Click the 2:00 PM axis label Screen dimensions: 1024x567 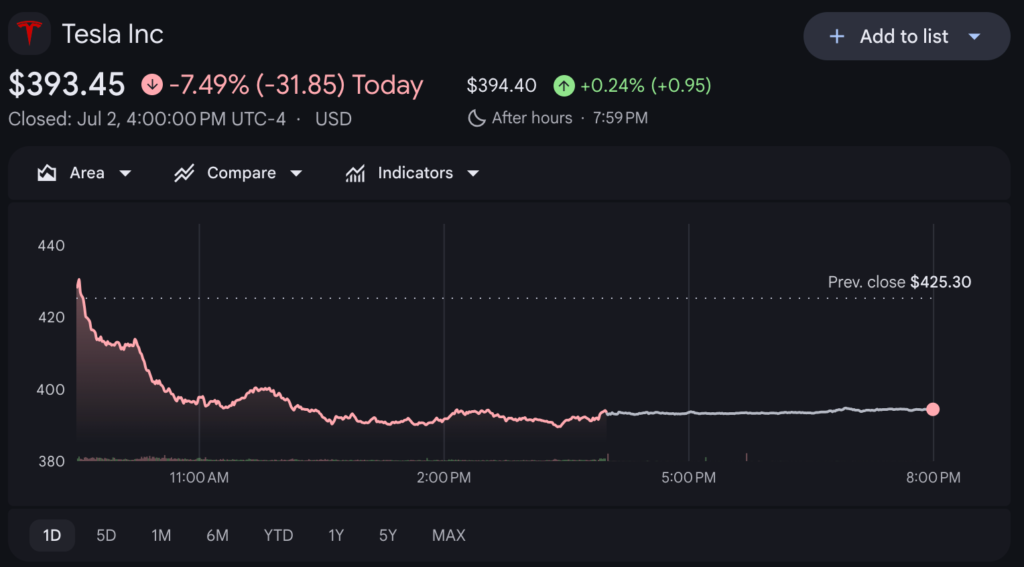click(444, 478)
